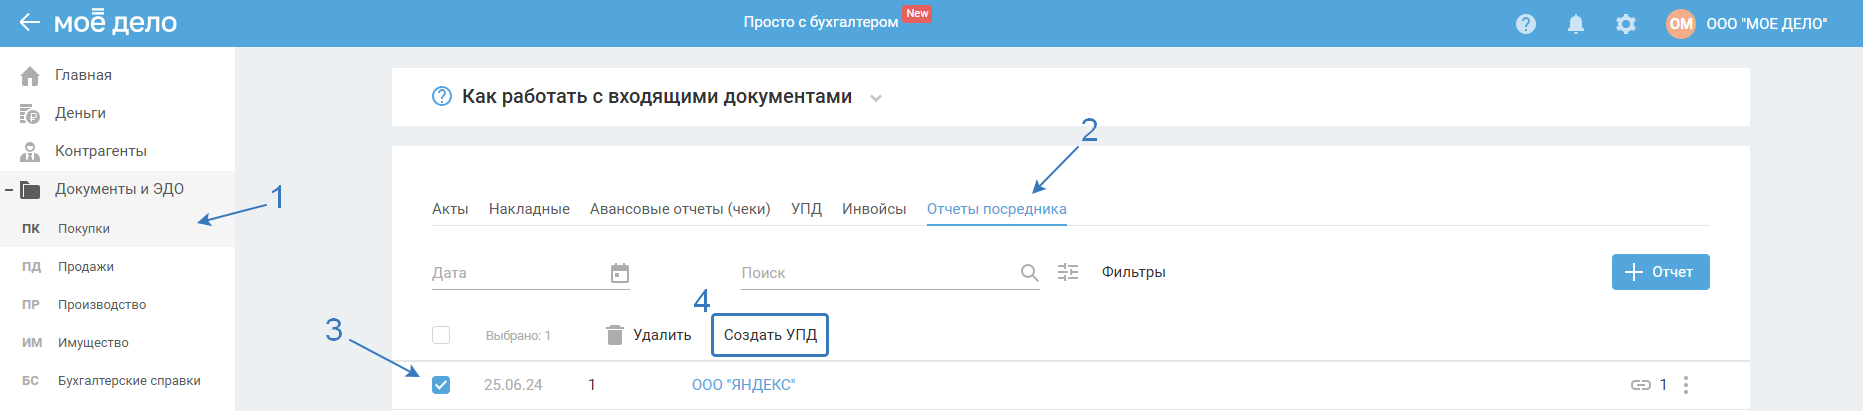Expand the 'Как работать с входящими документами' chevron
The width and height of the screenshot is (1863, 411).
(x=876, y=98)
